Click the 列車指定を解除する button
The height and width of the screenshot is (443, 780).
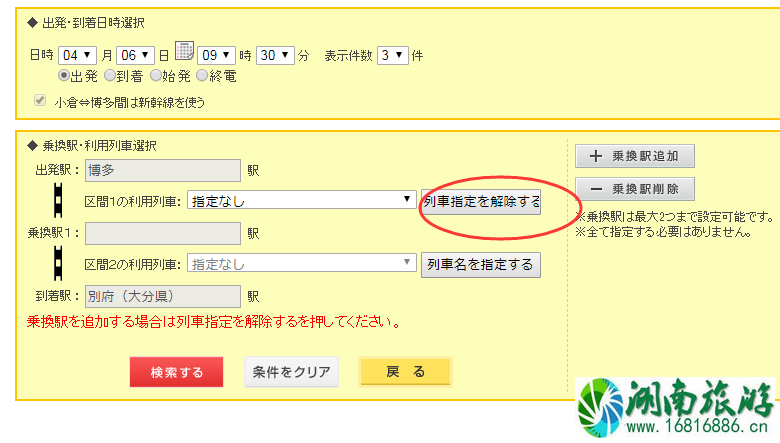point(481,201)
